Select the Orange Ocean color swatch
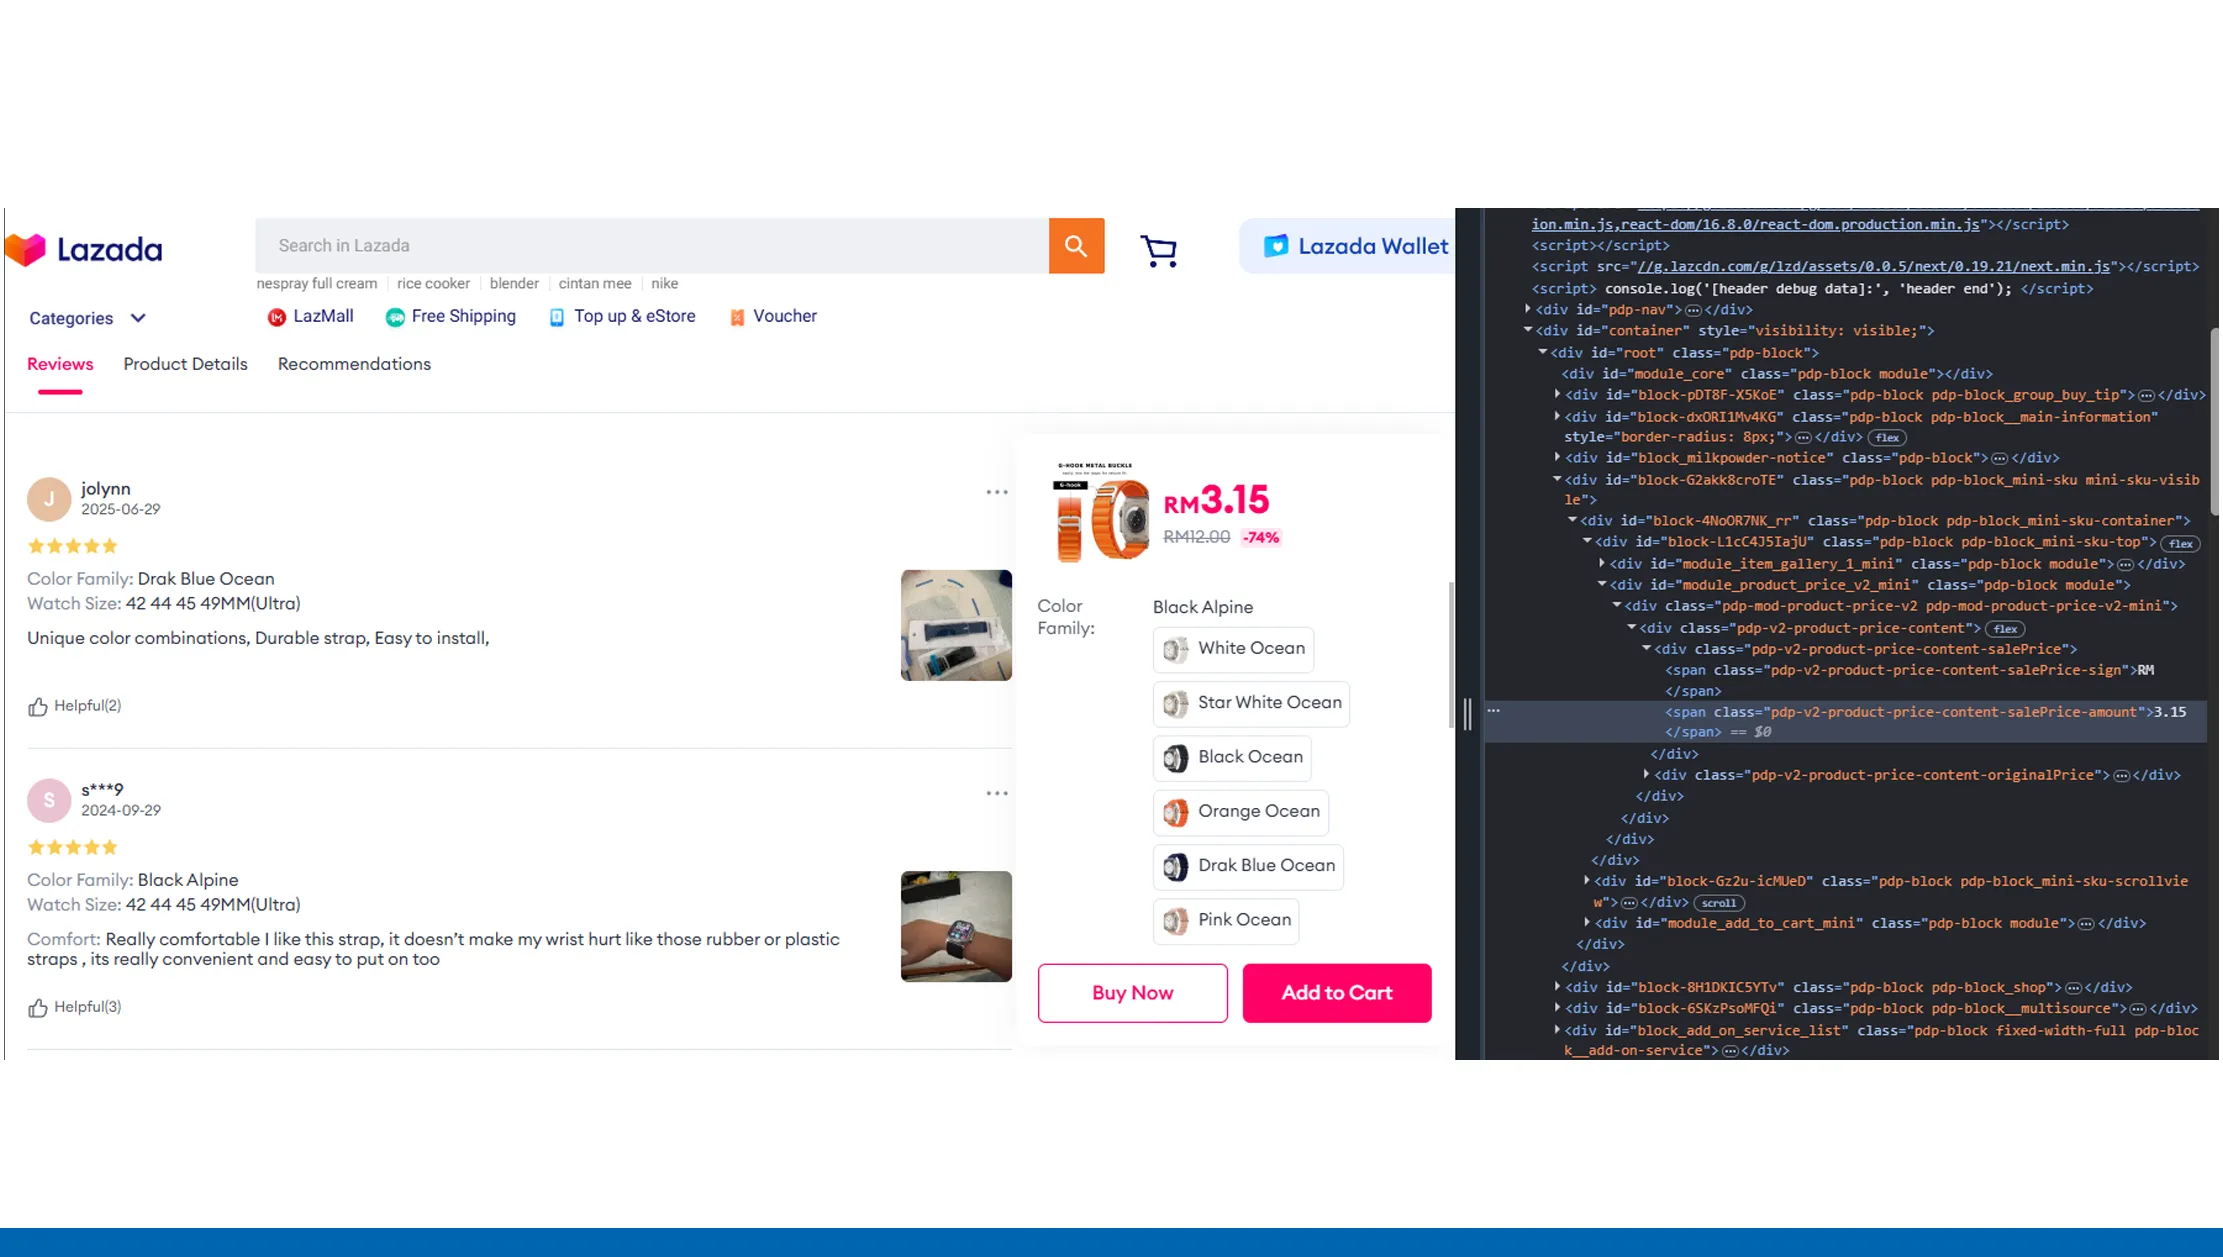 (x=1240, y=811)
